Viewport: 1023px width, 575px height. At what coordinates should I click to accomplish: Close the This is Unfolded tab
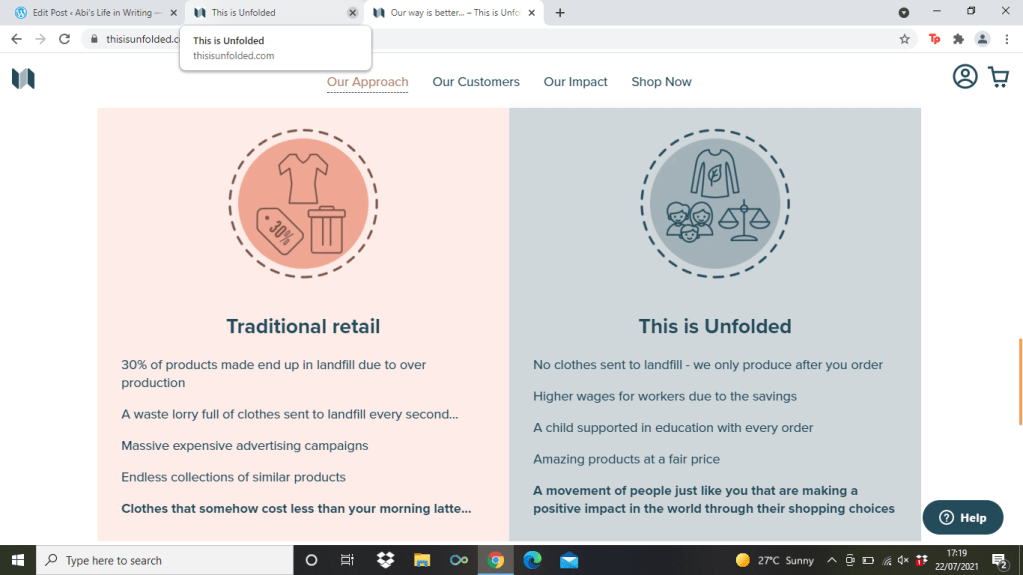(352, 13)
